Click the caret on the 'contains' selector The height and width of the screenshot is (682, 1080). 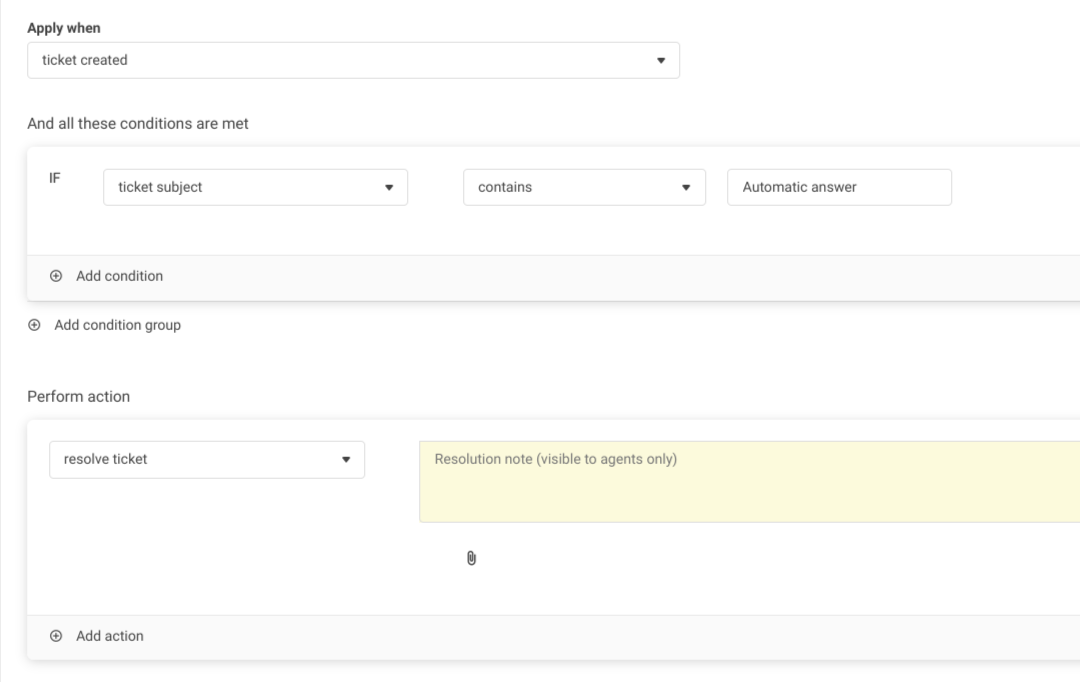pos(686,187)
